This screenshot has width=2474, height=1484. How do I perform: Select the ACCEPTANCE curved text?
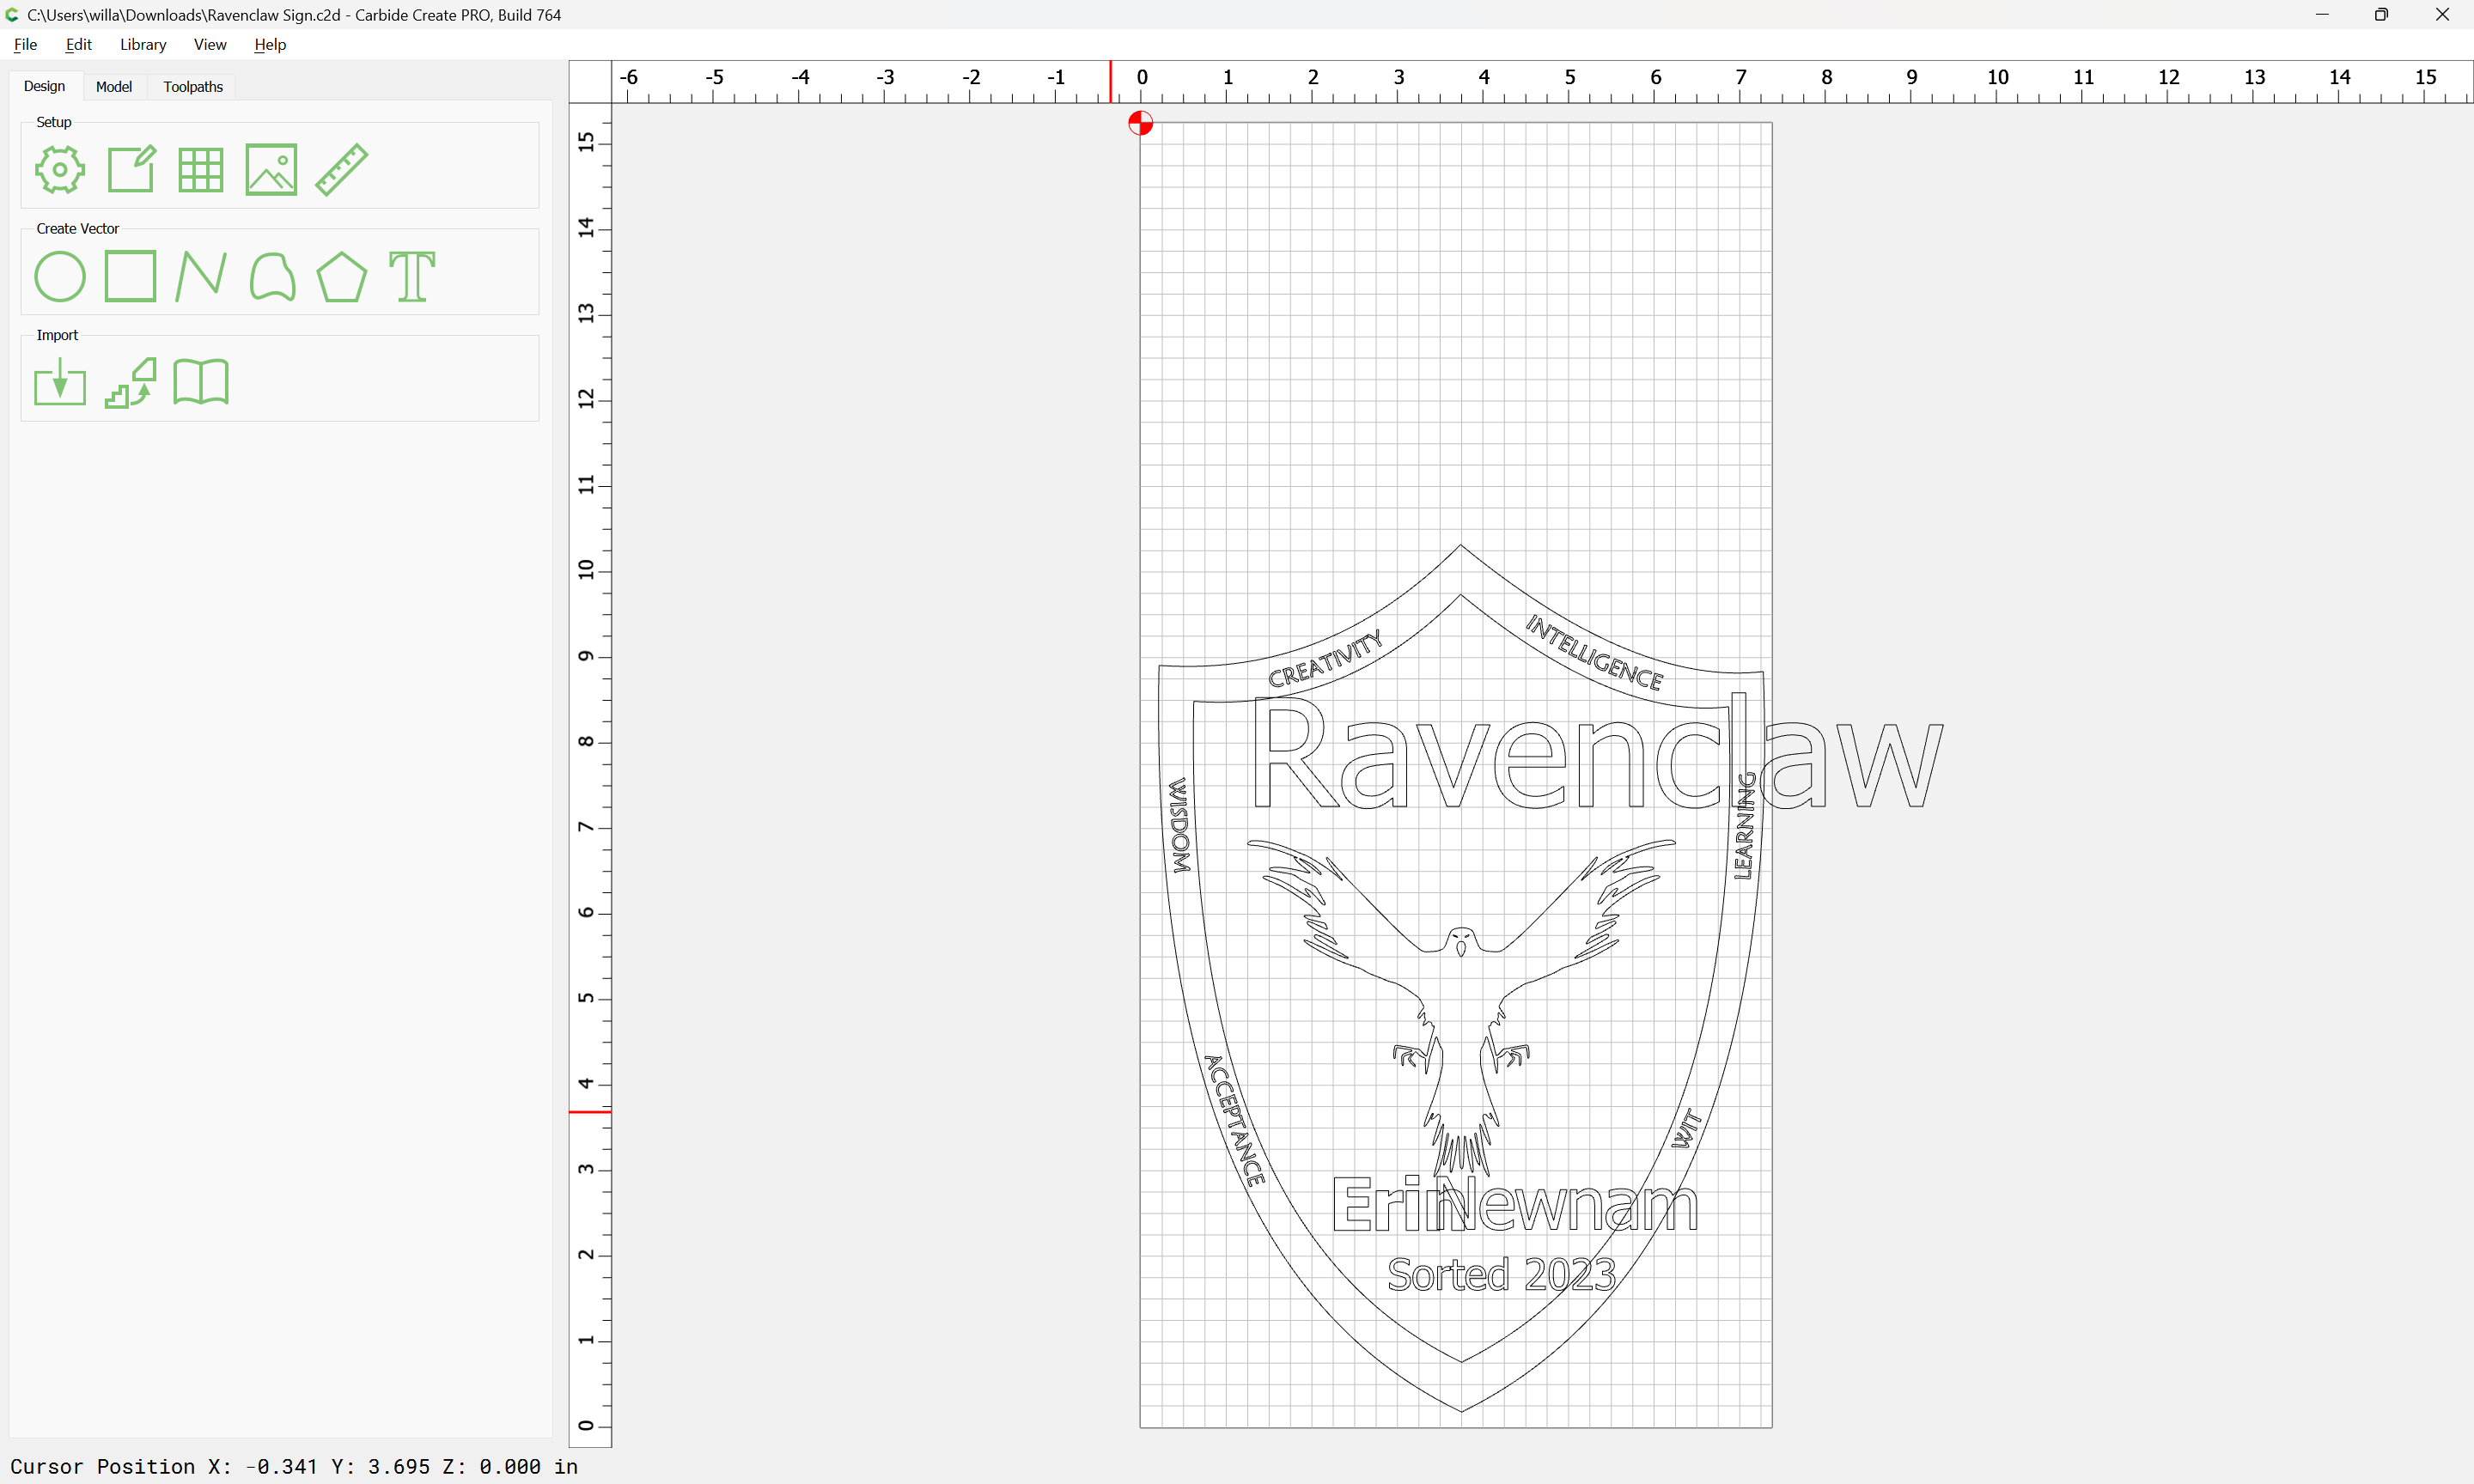[x=1234, y=1120]
